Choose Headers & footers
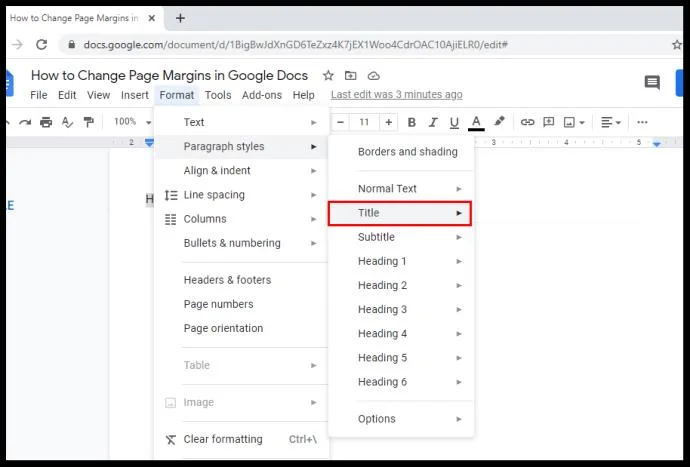This screenshot has width=690, height=467. [242, 280]
